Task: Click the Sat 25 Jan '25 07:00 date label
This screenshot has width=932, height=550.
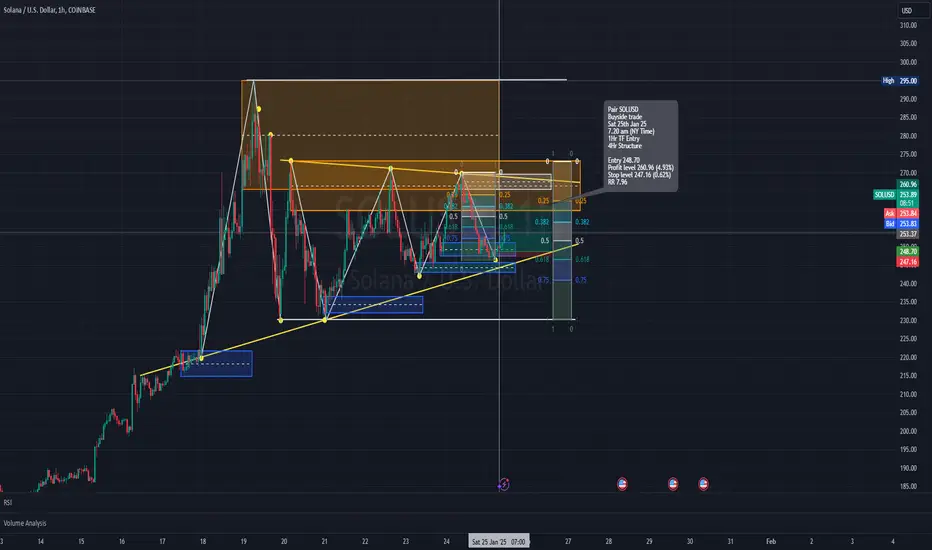Action: [498, 542]
